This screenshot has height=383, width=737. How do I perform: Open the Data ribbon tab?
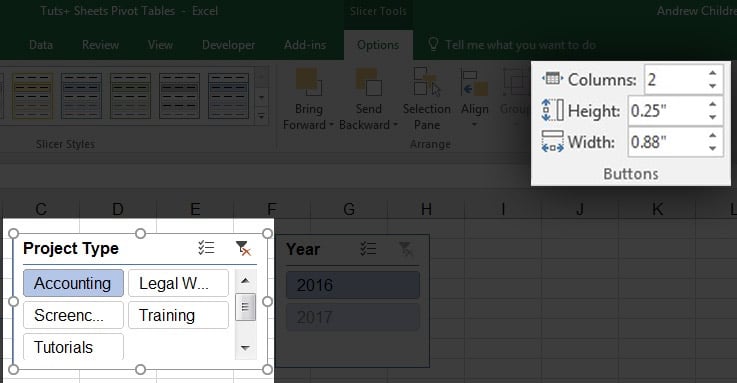point(41,45)
